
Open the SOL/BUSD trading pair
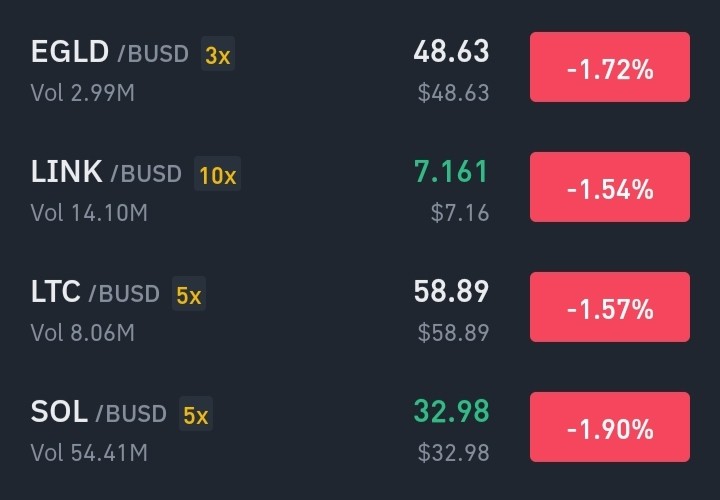(x=360, y=427)
